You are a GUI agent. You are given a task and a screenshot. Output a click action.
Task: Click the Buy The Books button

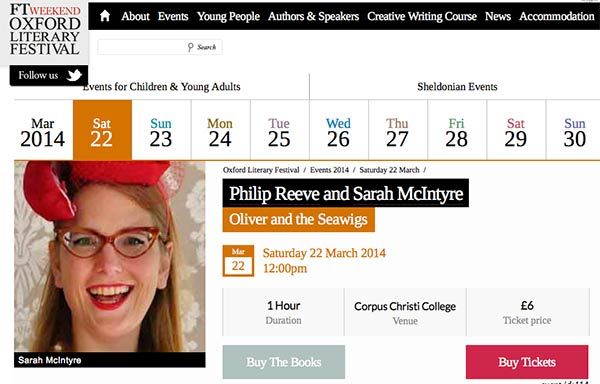point(284,362)
